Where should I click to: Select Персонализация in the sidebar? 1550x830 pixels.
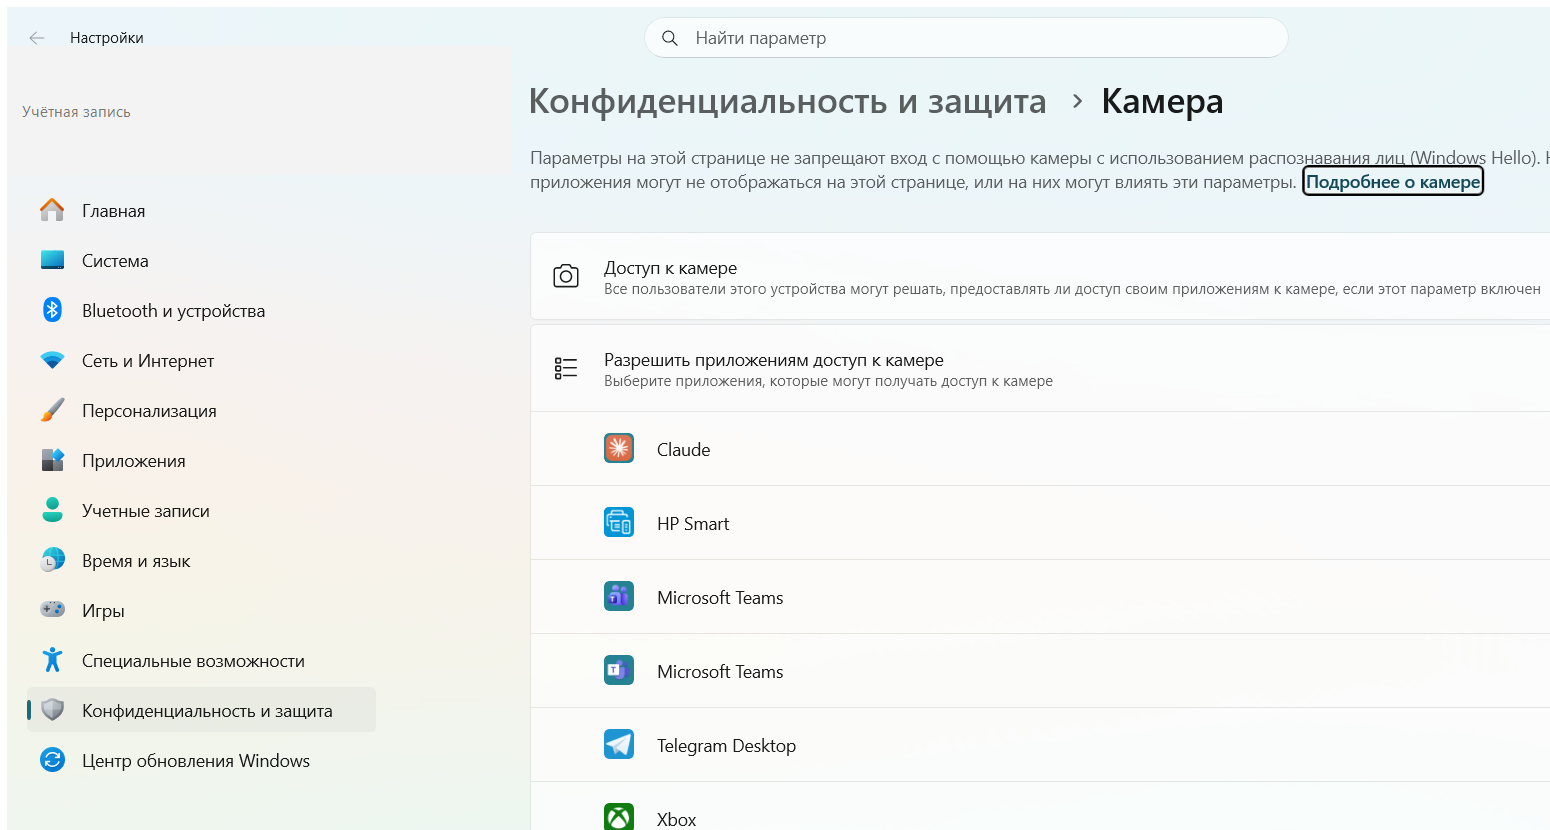coord(201,410)
